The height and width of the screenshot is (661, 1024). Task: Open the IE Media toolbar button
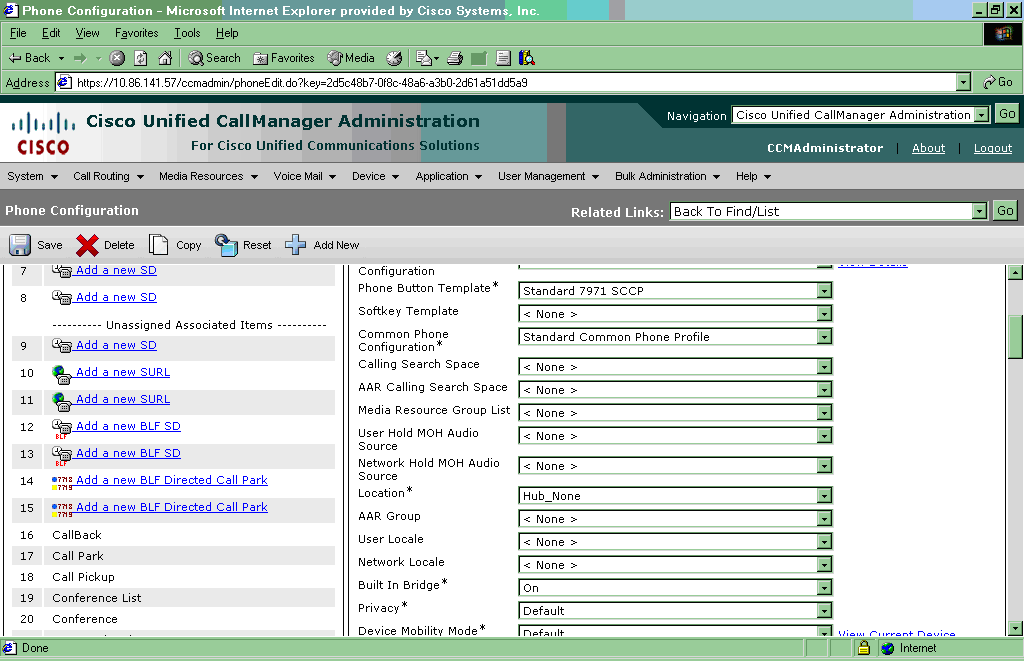point(351,58)
